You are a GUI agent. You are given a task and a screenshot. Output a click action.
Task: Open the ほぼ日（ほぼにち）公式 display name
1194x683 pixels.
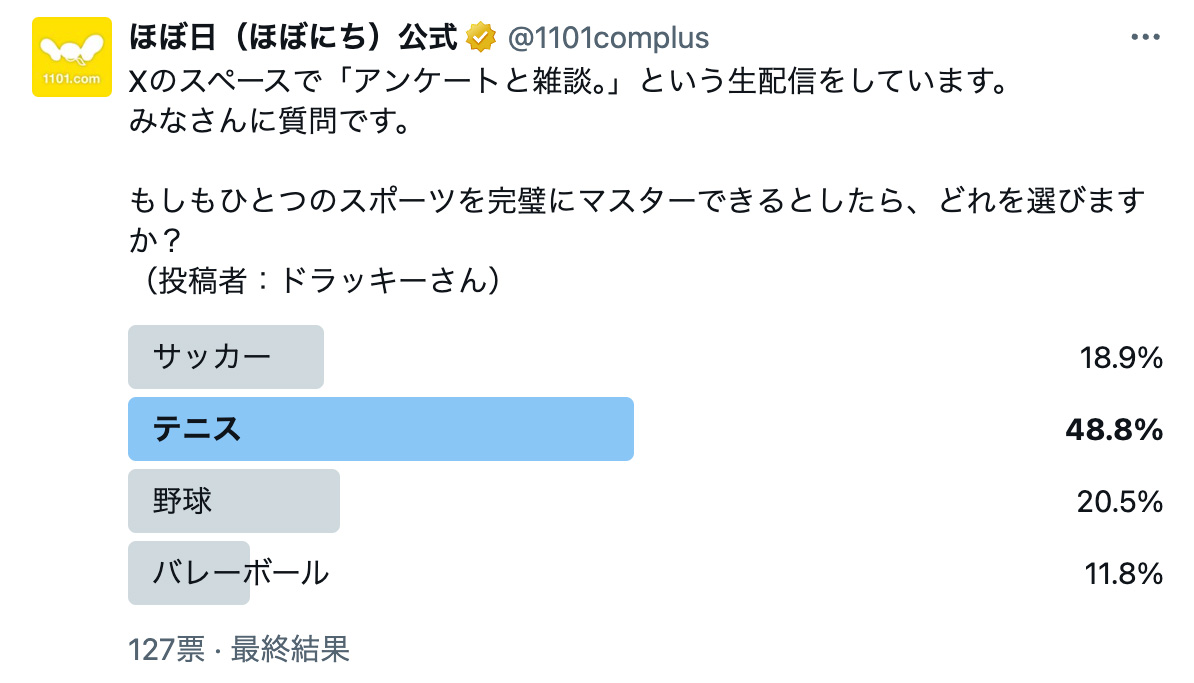pos(293,38)
